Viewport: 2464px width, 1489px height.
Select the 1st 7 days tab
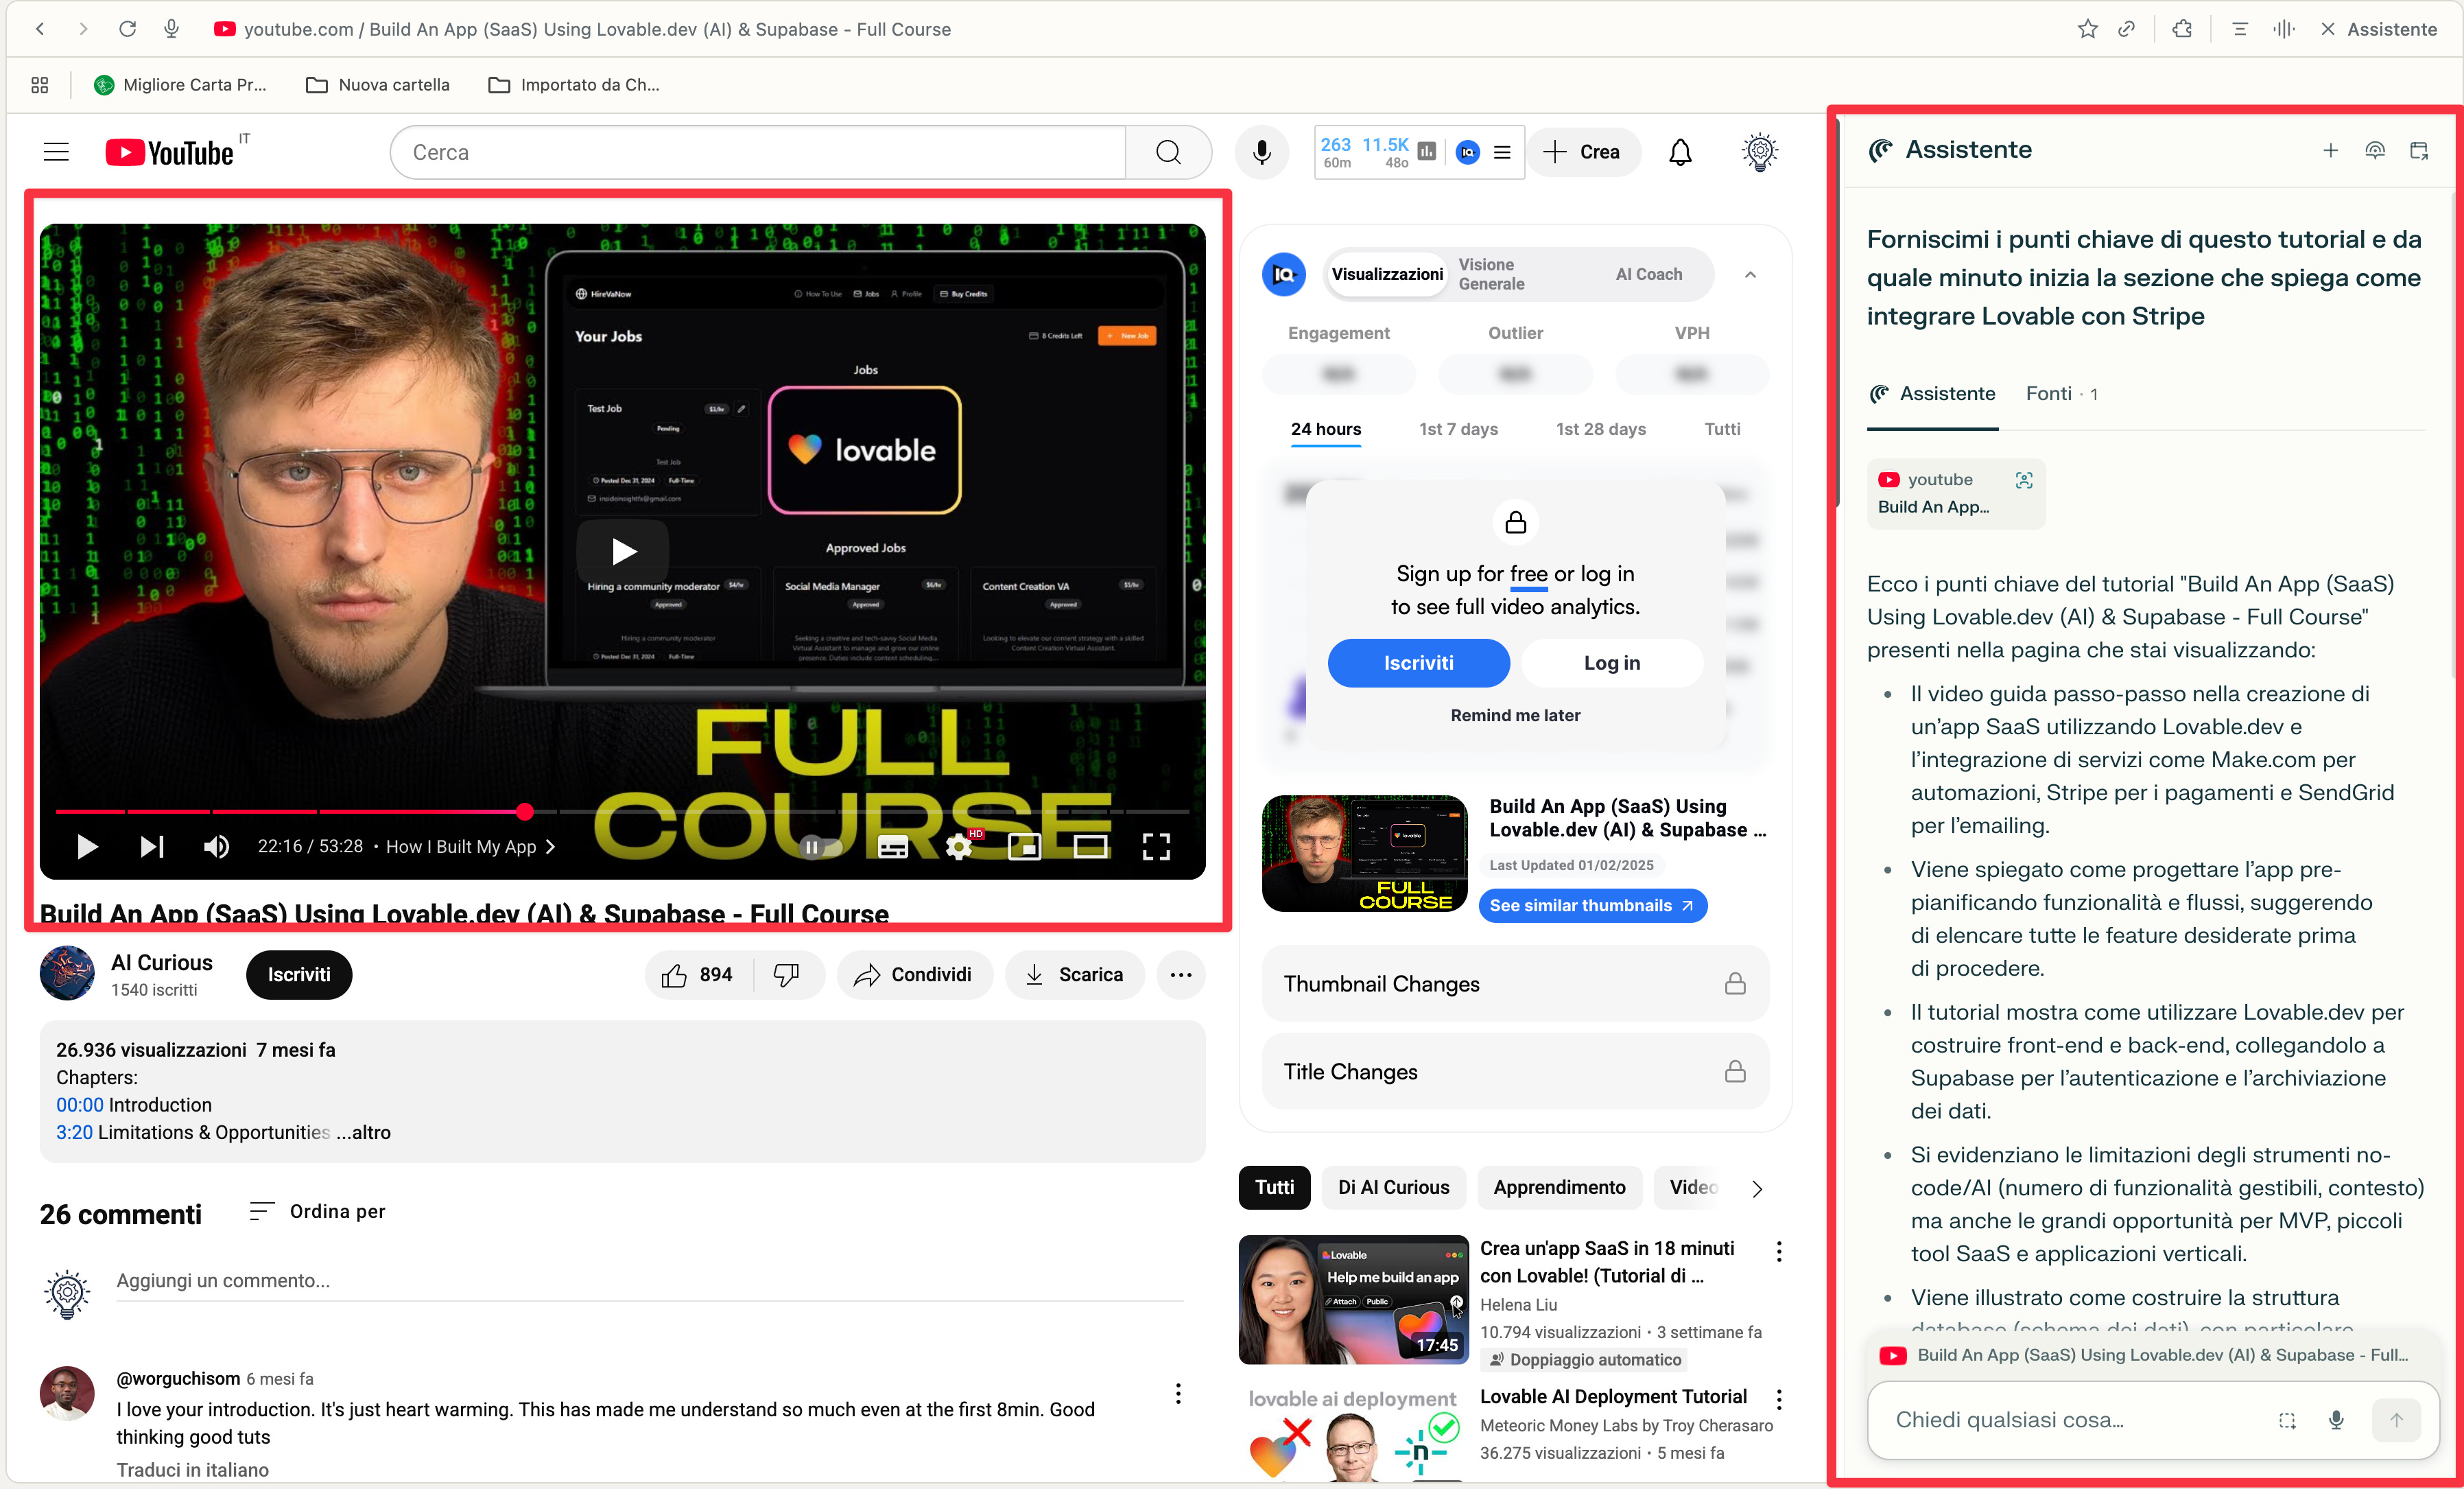[x=1458, y=429]
